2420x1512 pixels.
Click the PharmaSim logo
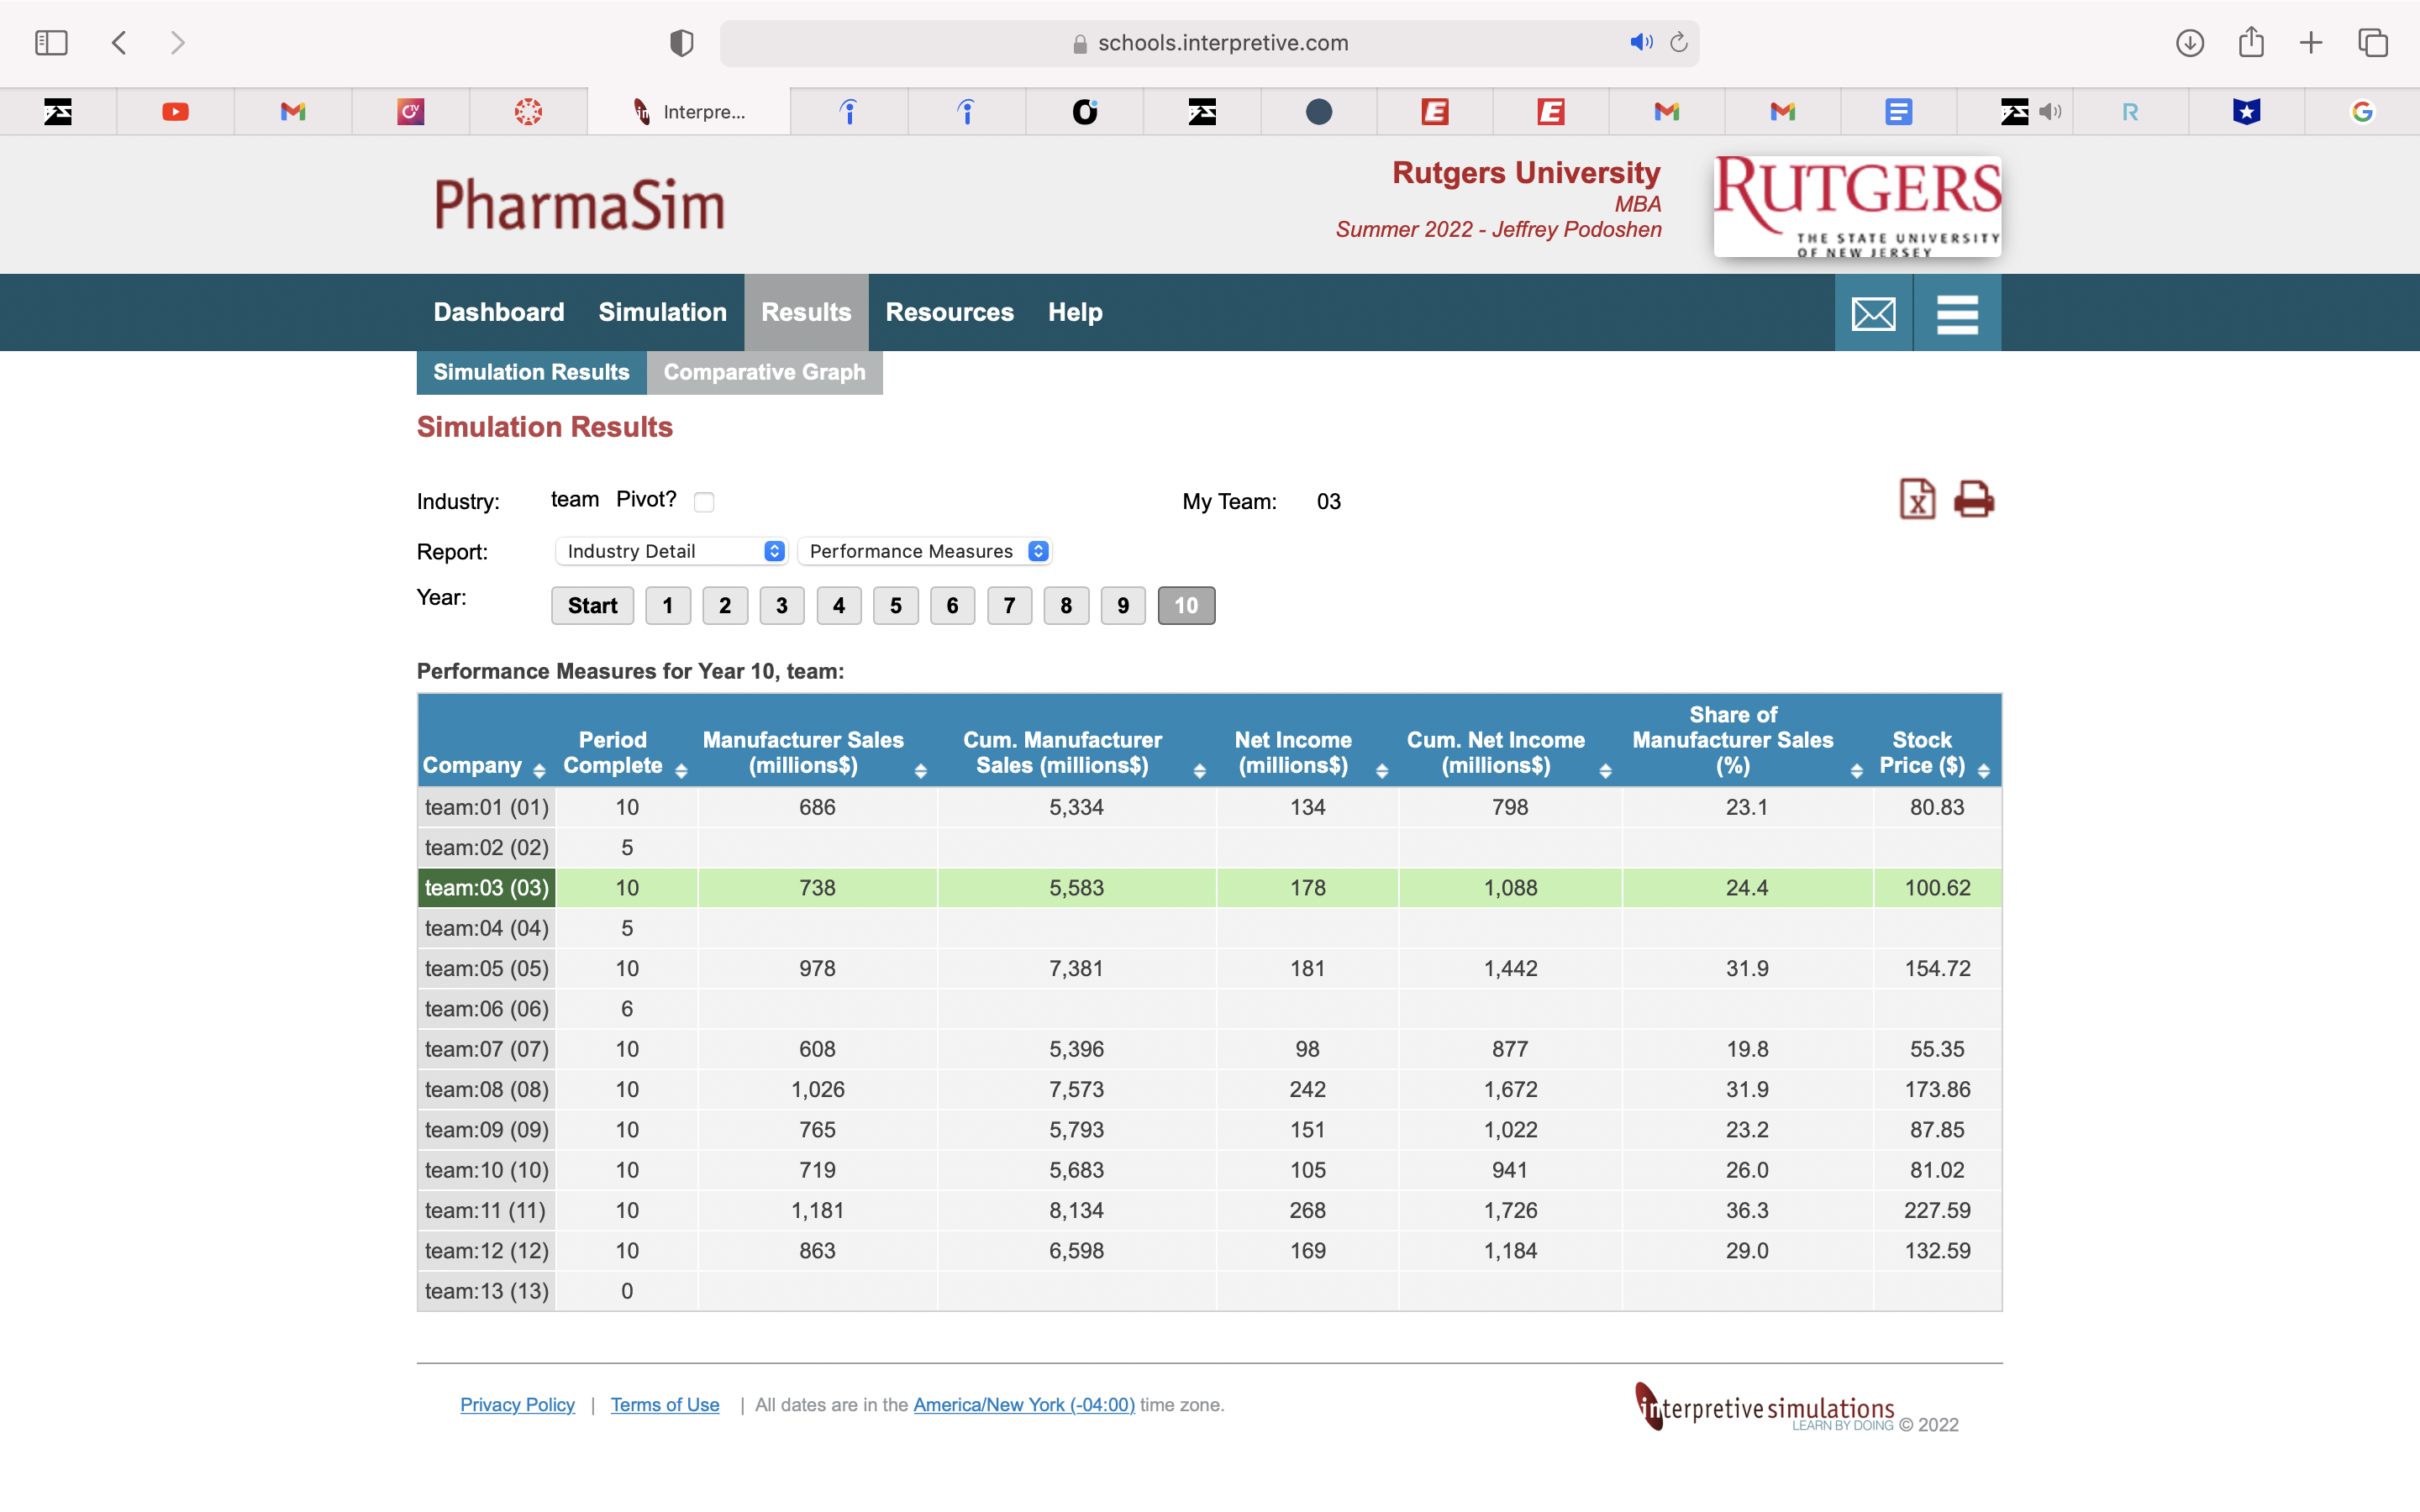579,205
